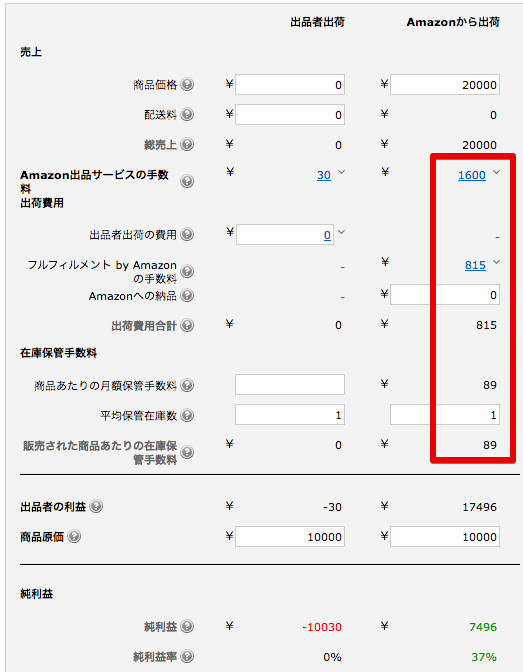Click help icon beside 出品者出荷の費用

click(x=187, y=234)
